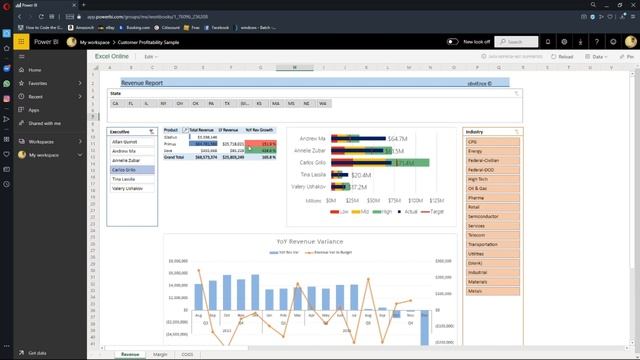Click the Search box in header

click(x=516, y=42)
